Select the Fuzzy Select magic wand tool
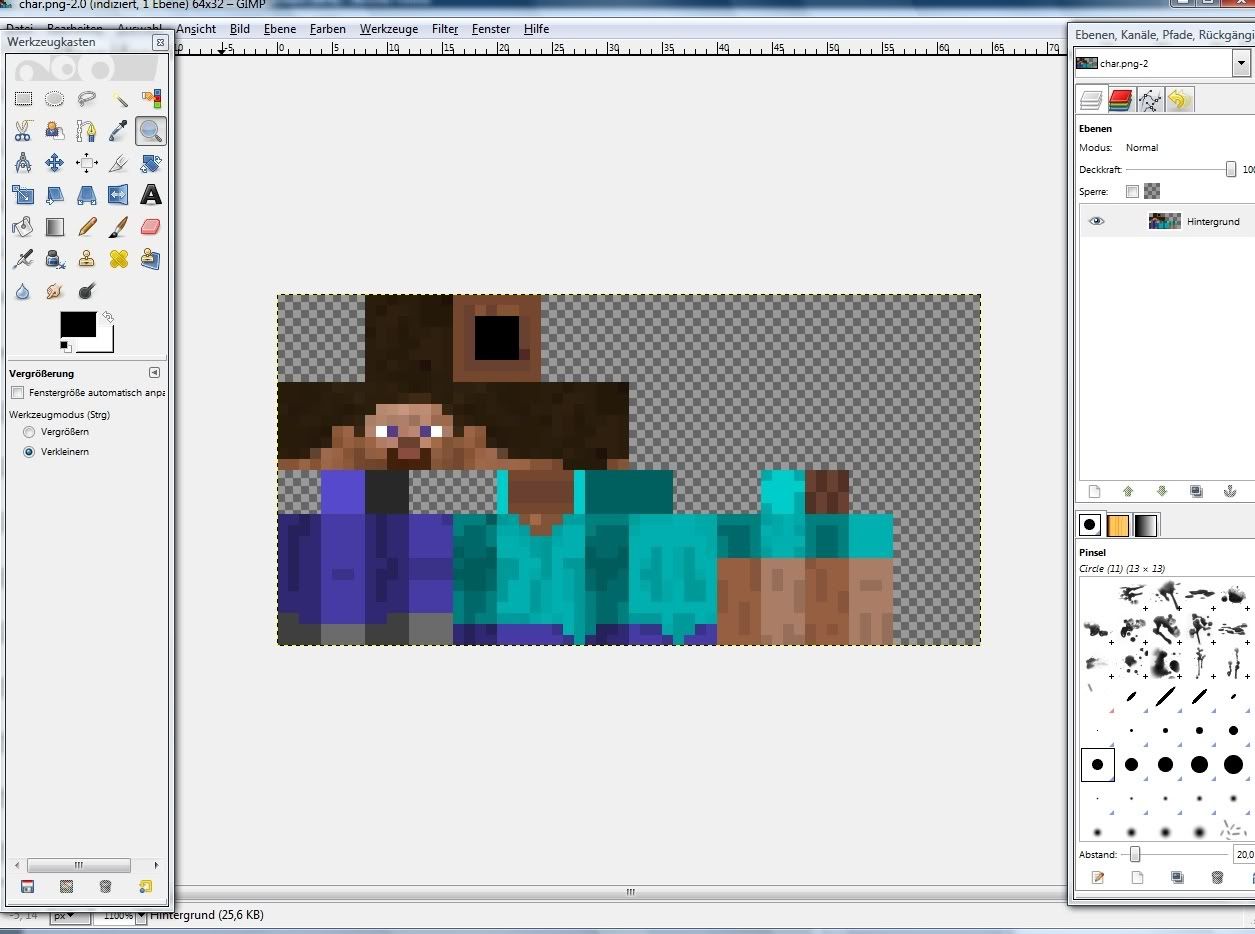 [x=119, y=98]
